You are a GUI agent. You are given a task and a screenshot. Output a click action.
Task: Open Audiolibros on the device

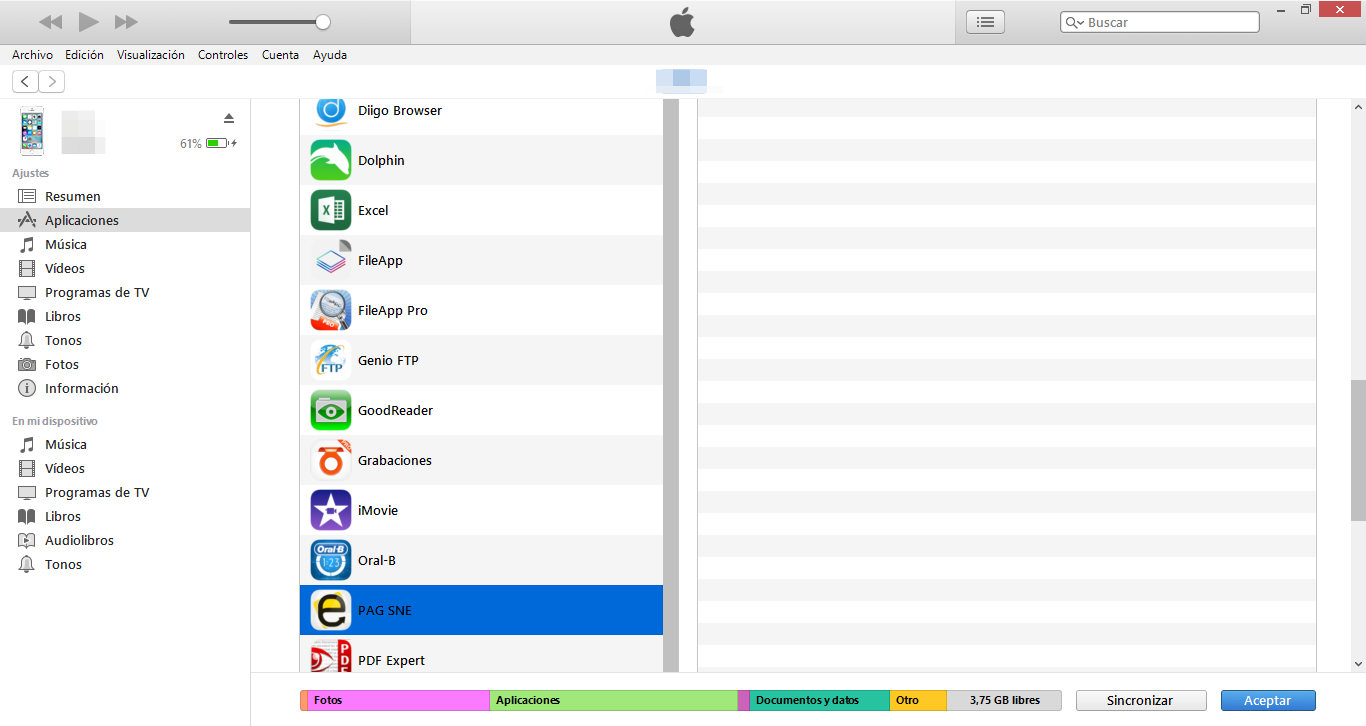(125, 540)
